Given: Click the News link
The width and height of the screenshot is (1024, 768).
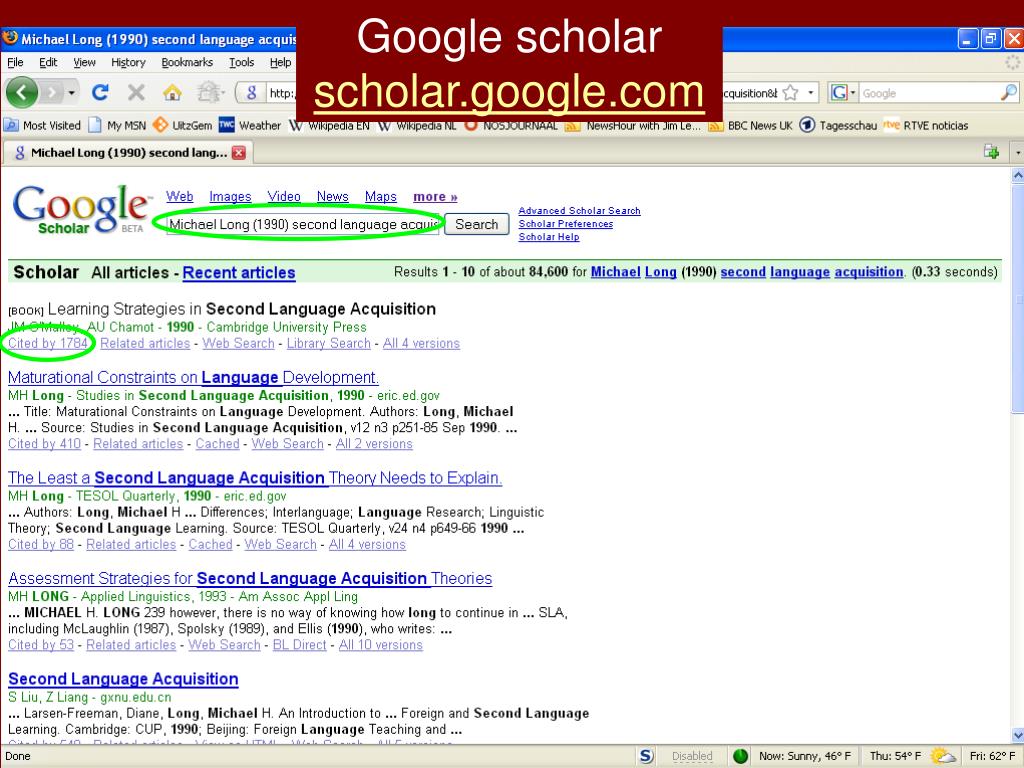Looking at the screenshot, I should pos(332,197).
